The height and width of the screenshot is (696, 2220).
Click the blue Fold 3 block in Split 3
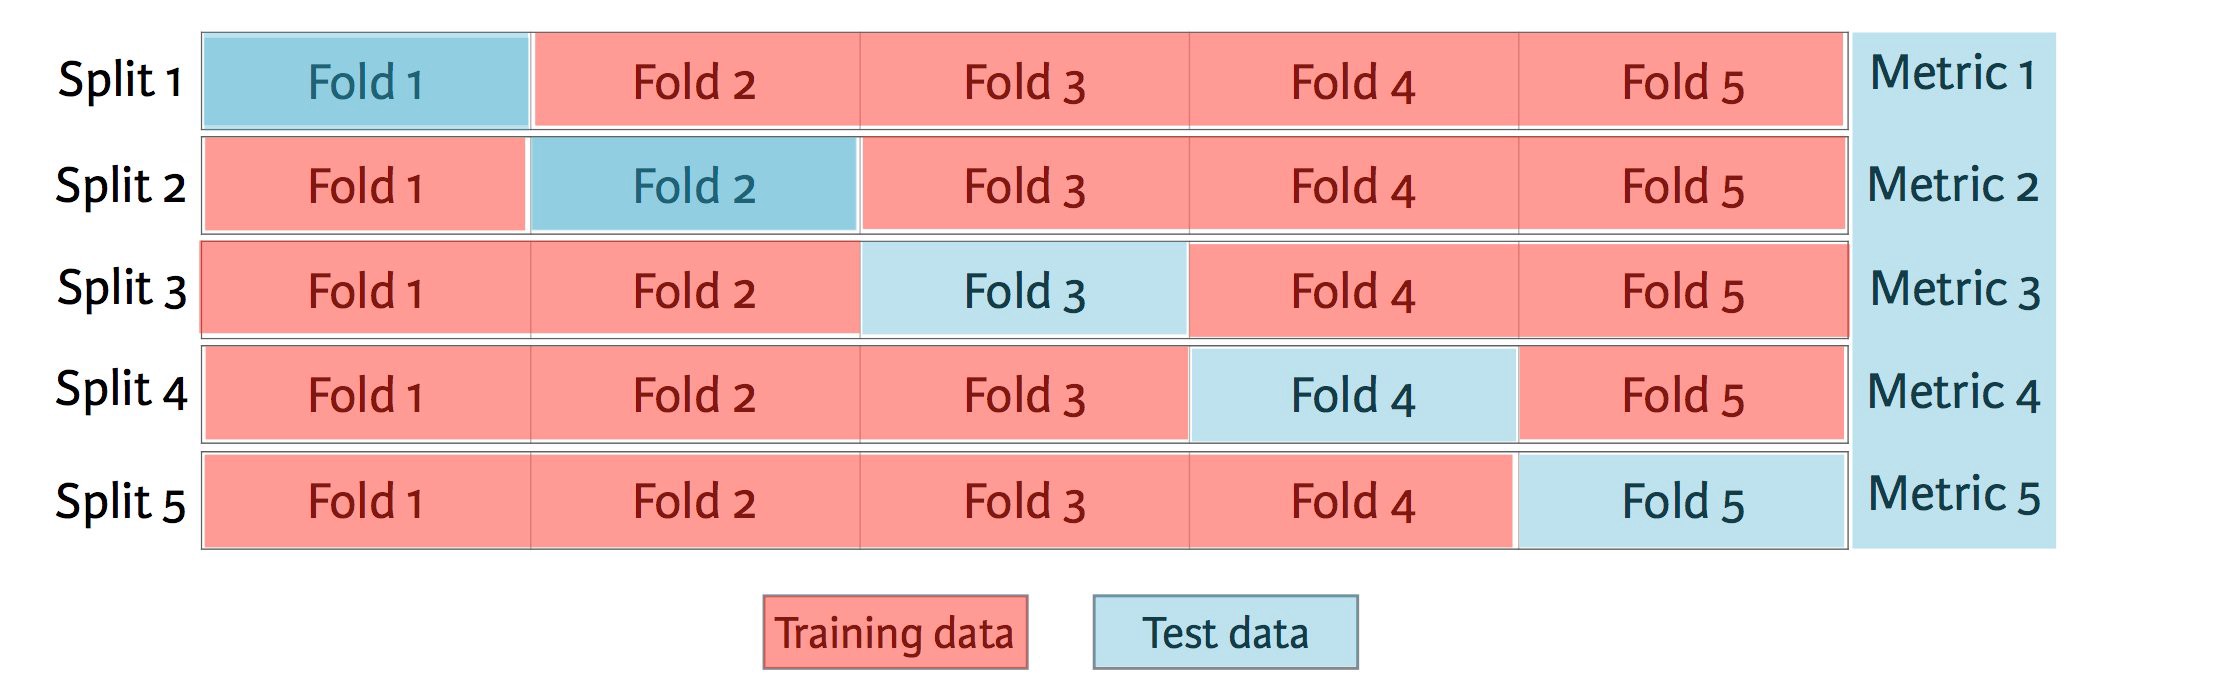point(1024,290)
